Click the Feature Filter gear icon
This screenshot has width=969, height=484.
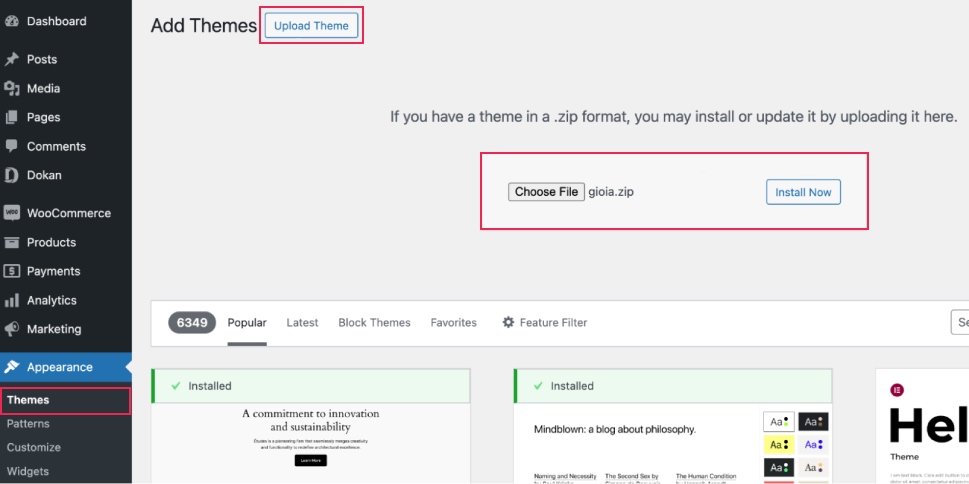(x=508, y=322)
